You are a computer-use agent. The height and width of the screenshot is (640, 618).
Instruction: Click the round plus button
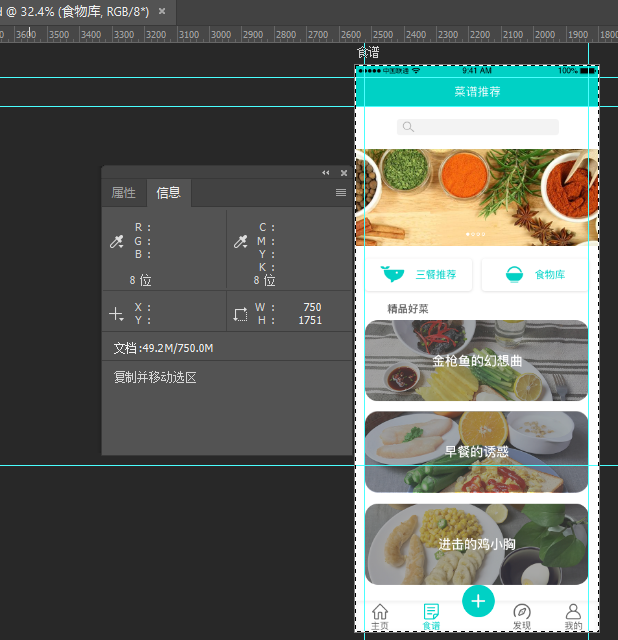point(478,601)
